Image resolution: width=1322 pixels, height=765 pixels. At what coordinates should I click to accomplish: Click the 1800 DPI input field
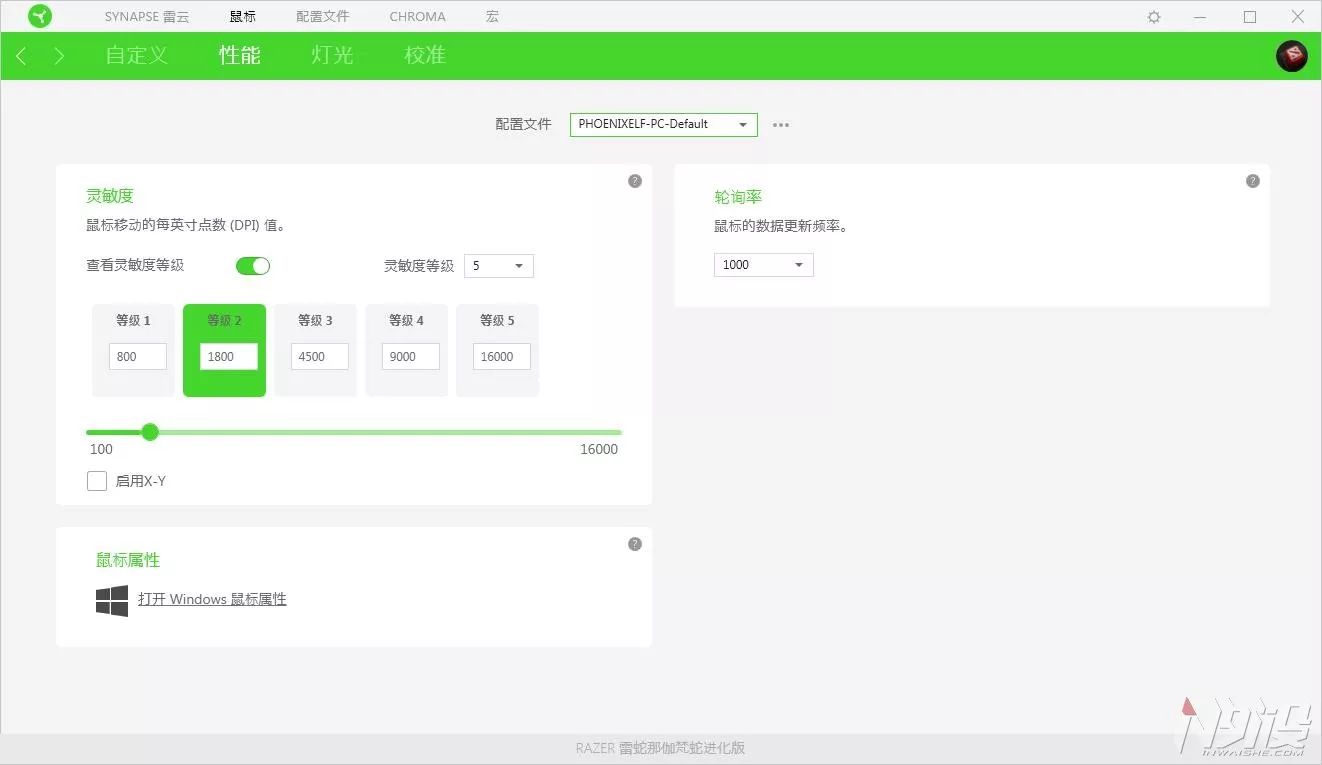coord(227,356)
